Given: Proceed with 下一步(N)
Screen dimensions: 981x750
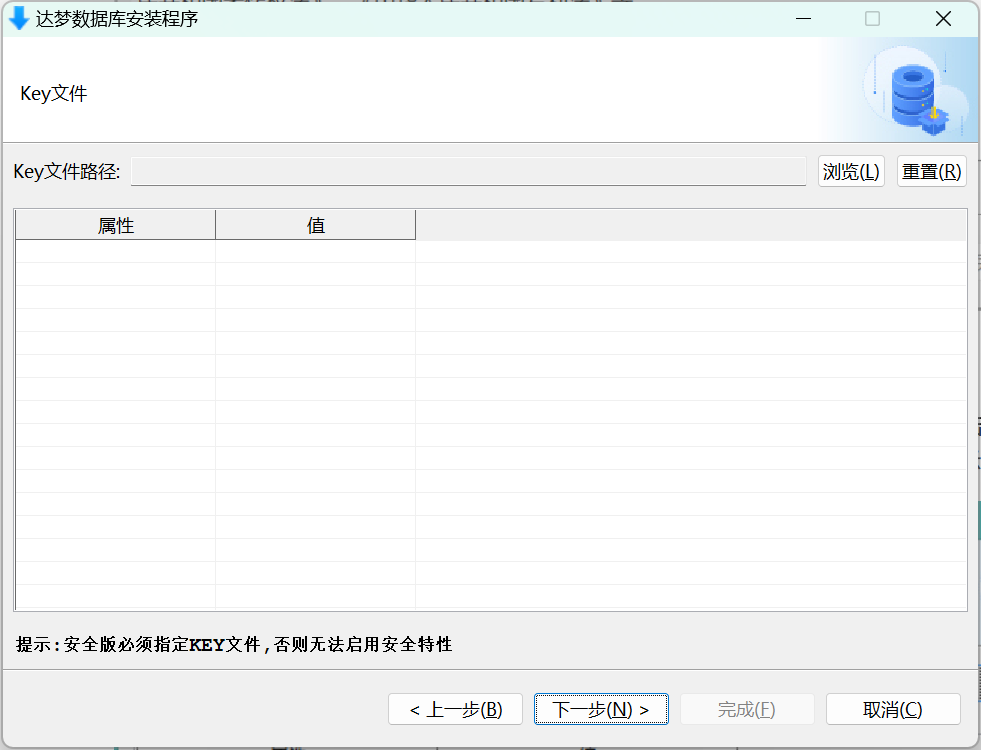Looking at the screenshot, I should 601,709.
